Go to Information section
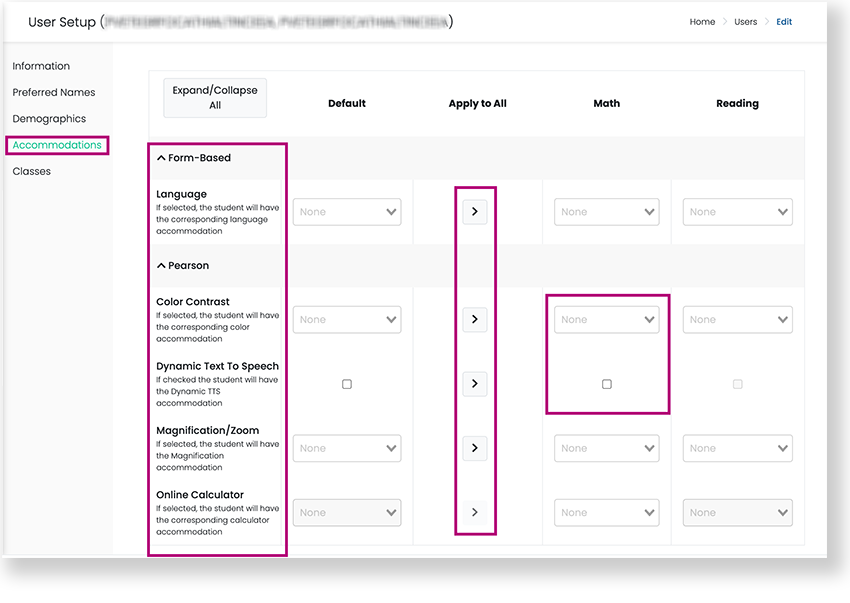The width and height of the screenshot is (850, 603). pyautogui.click(x=41, y=66)
